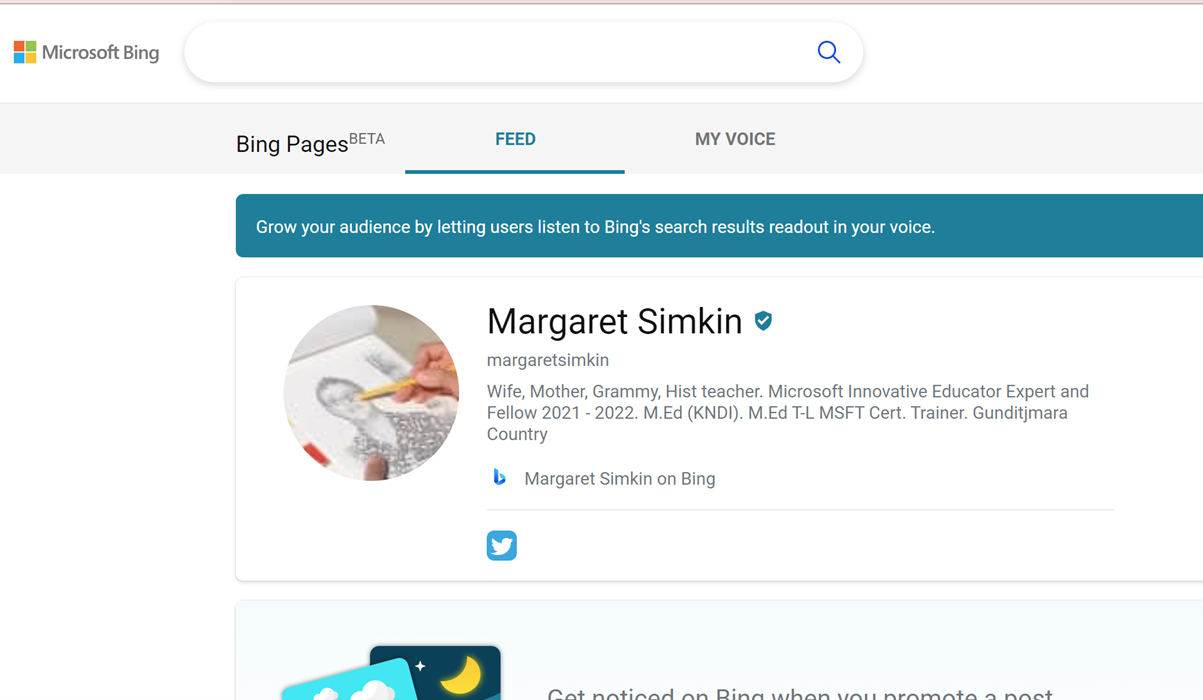Click the Bing Pages title
The width and height of the screenshot is (1203, 700).
[x=291, y=144]
